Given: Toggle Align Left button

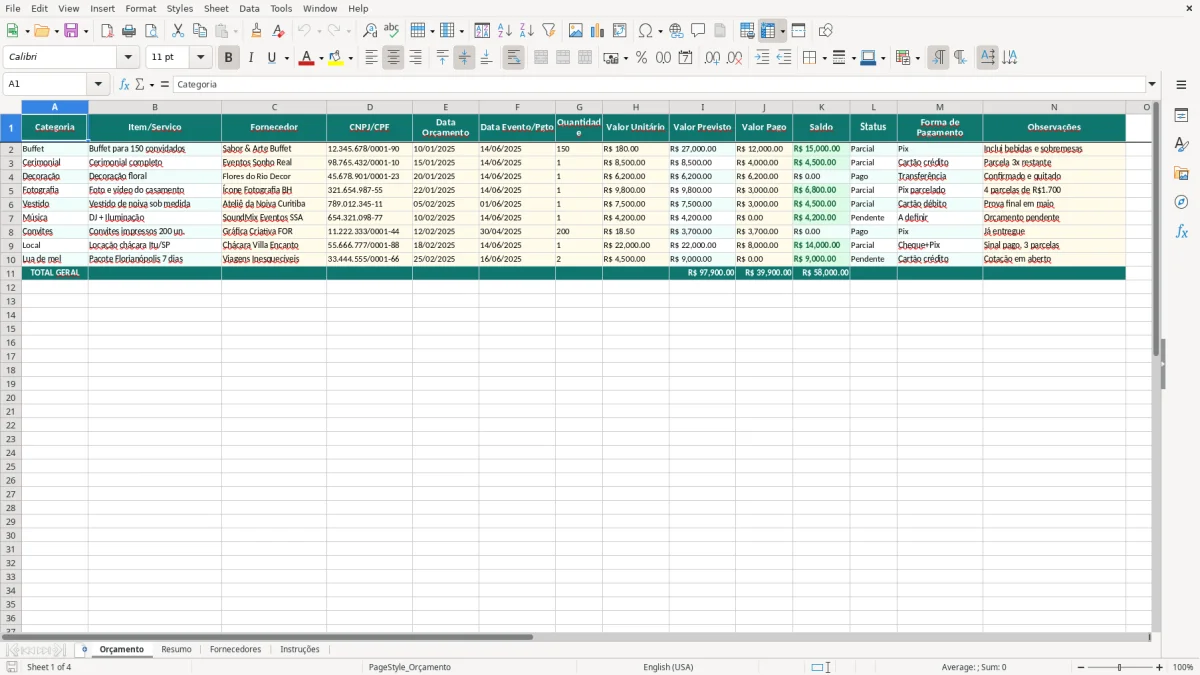Looking at the screenshot, I should coord(371,58).
